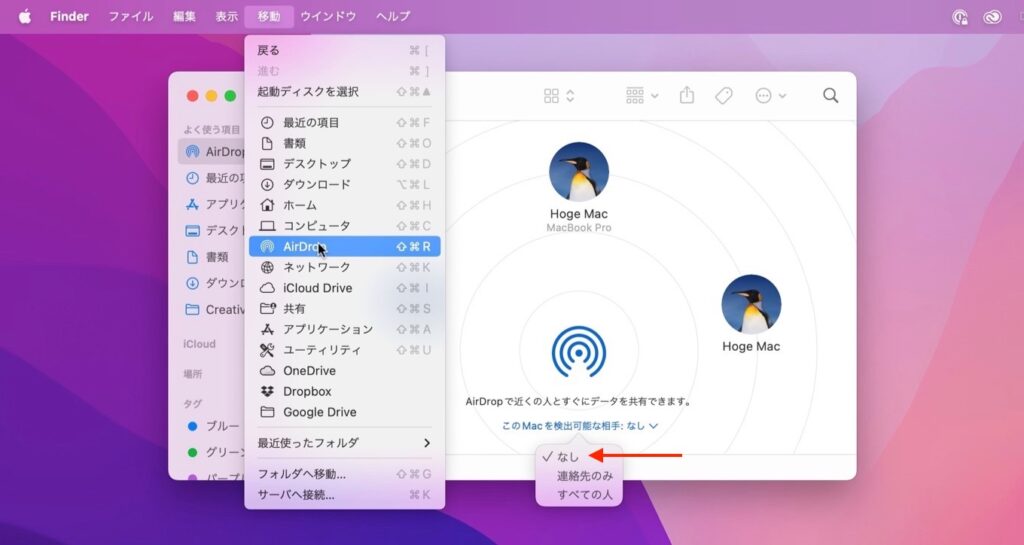Click the この Mac を検出可能な相手 link
This screenshot has width=1024, height=545.
tap(580, 426)
